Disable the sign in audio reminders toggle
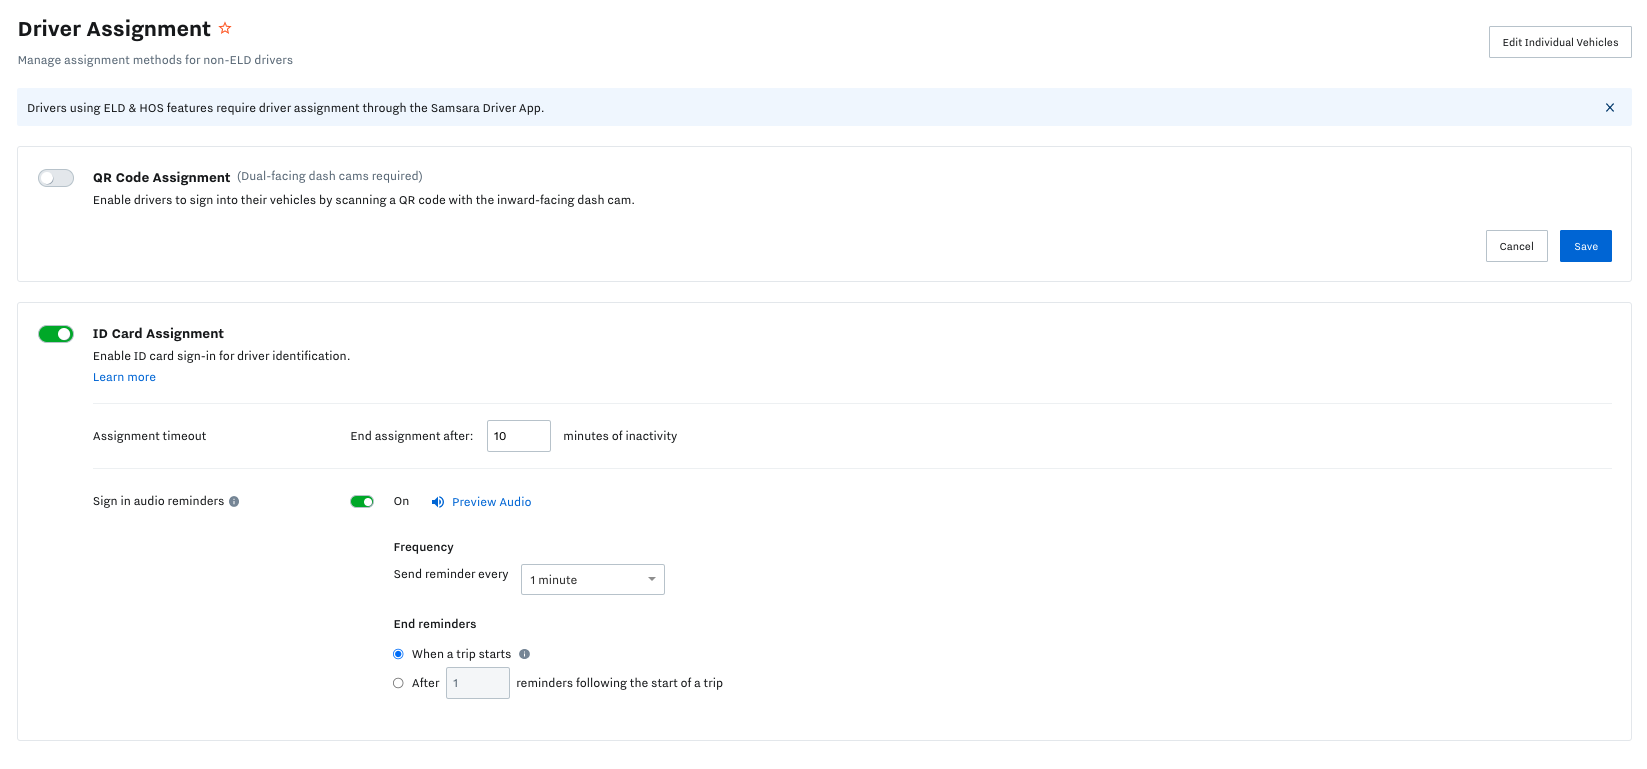 click(362, 502)
